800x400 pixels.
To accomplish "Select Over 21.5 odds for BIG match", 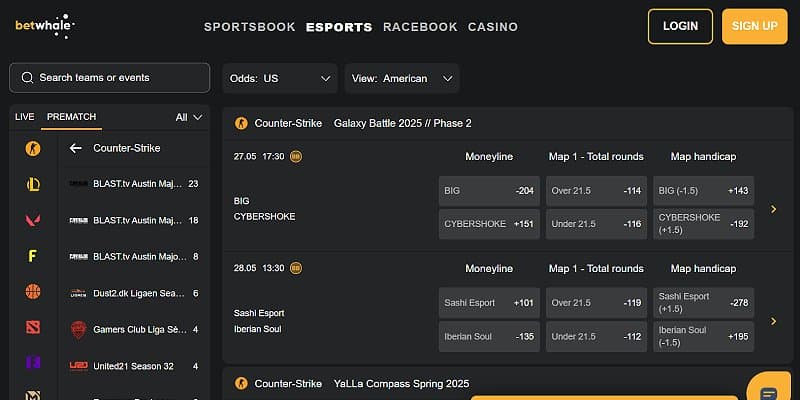I will click(595, 190).
